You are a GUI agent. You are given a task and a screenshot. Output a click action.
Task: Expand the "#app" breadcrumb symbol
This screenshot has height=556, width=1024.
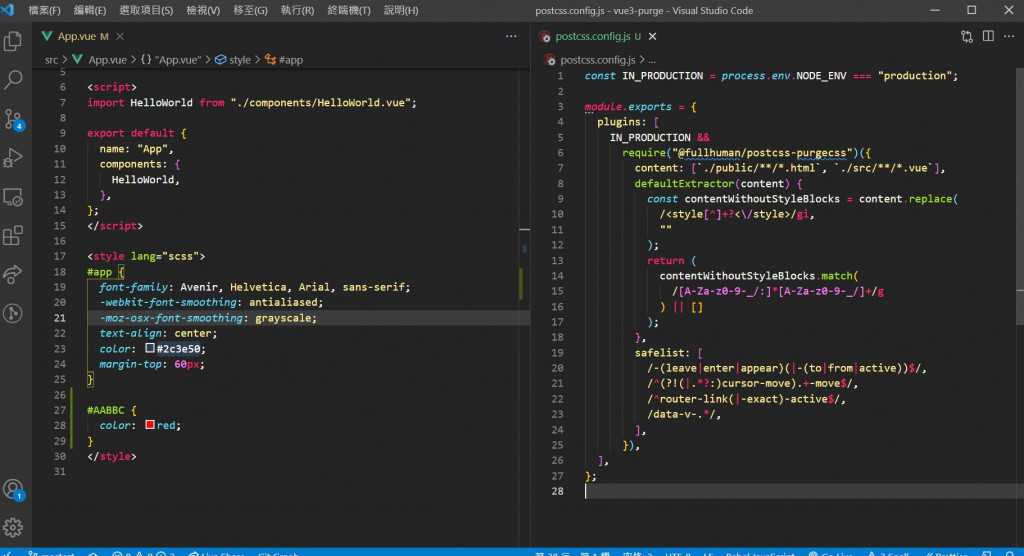[290, 60]
